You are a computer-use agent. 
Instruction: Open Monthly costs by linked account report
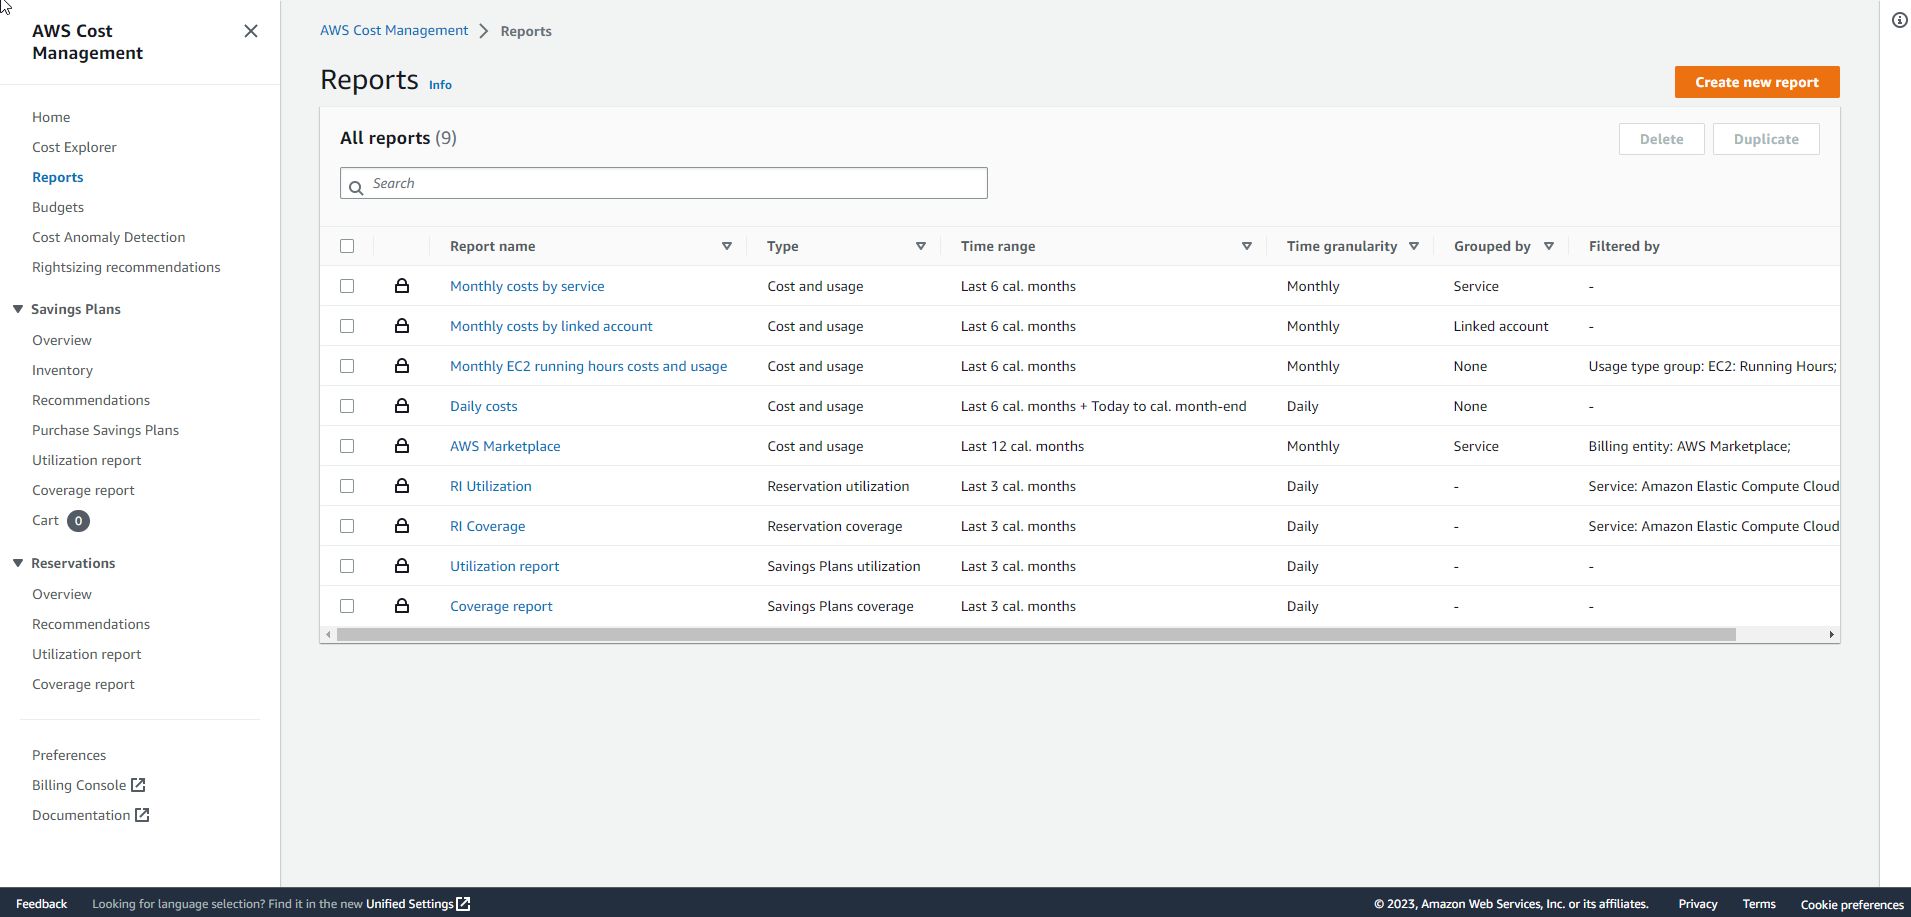point(551,326)
